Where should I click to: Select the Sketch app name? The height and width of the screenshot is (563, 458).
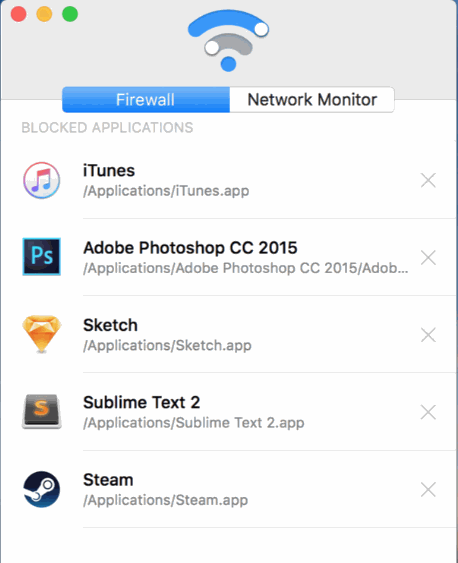110,325
